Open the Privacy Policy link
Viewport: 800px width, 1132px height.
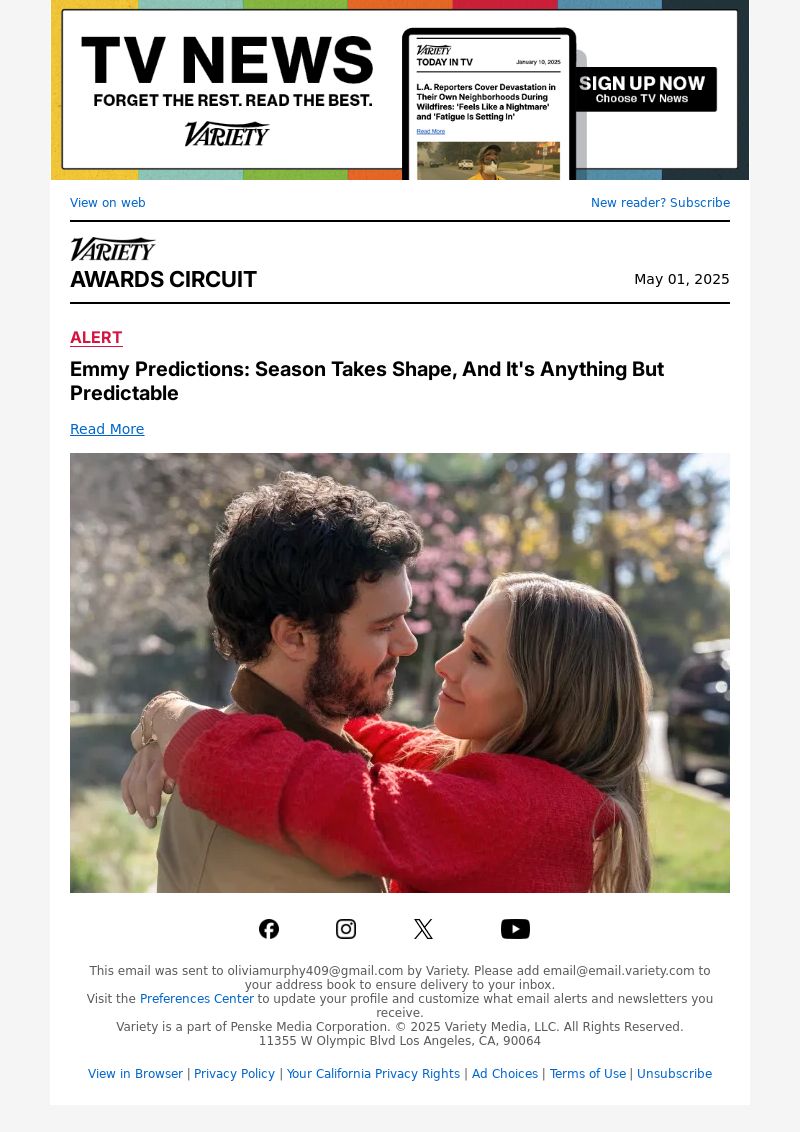click(234, 1074)
